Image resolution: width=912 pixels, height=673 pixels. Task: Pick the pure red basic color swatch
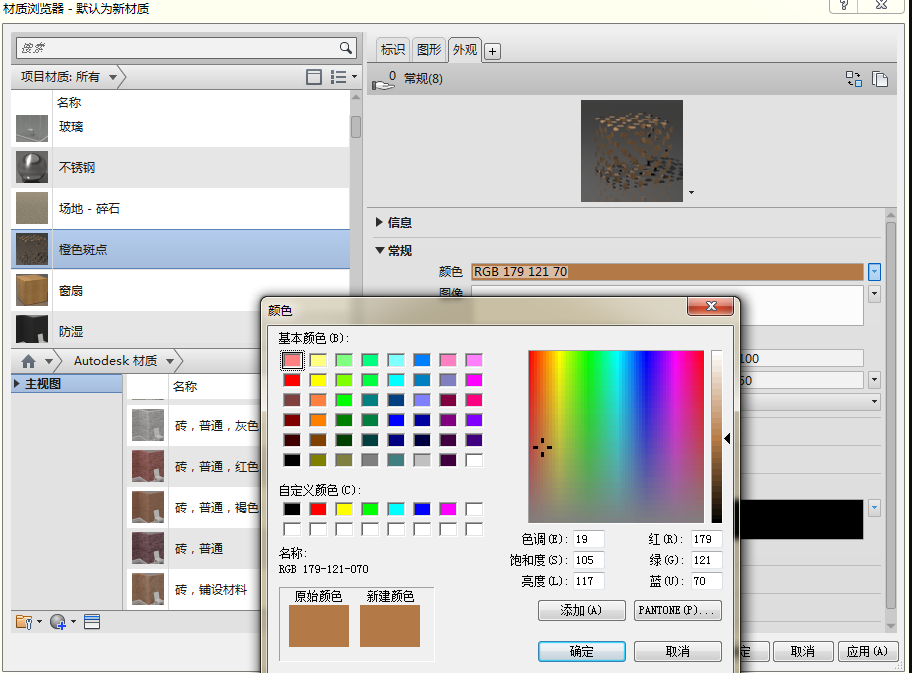point(292,380)
